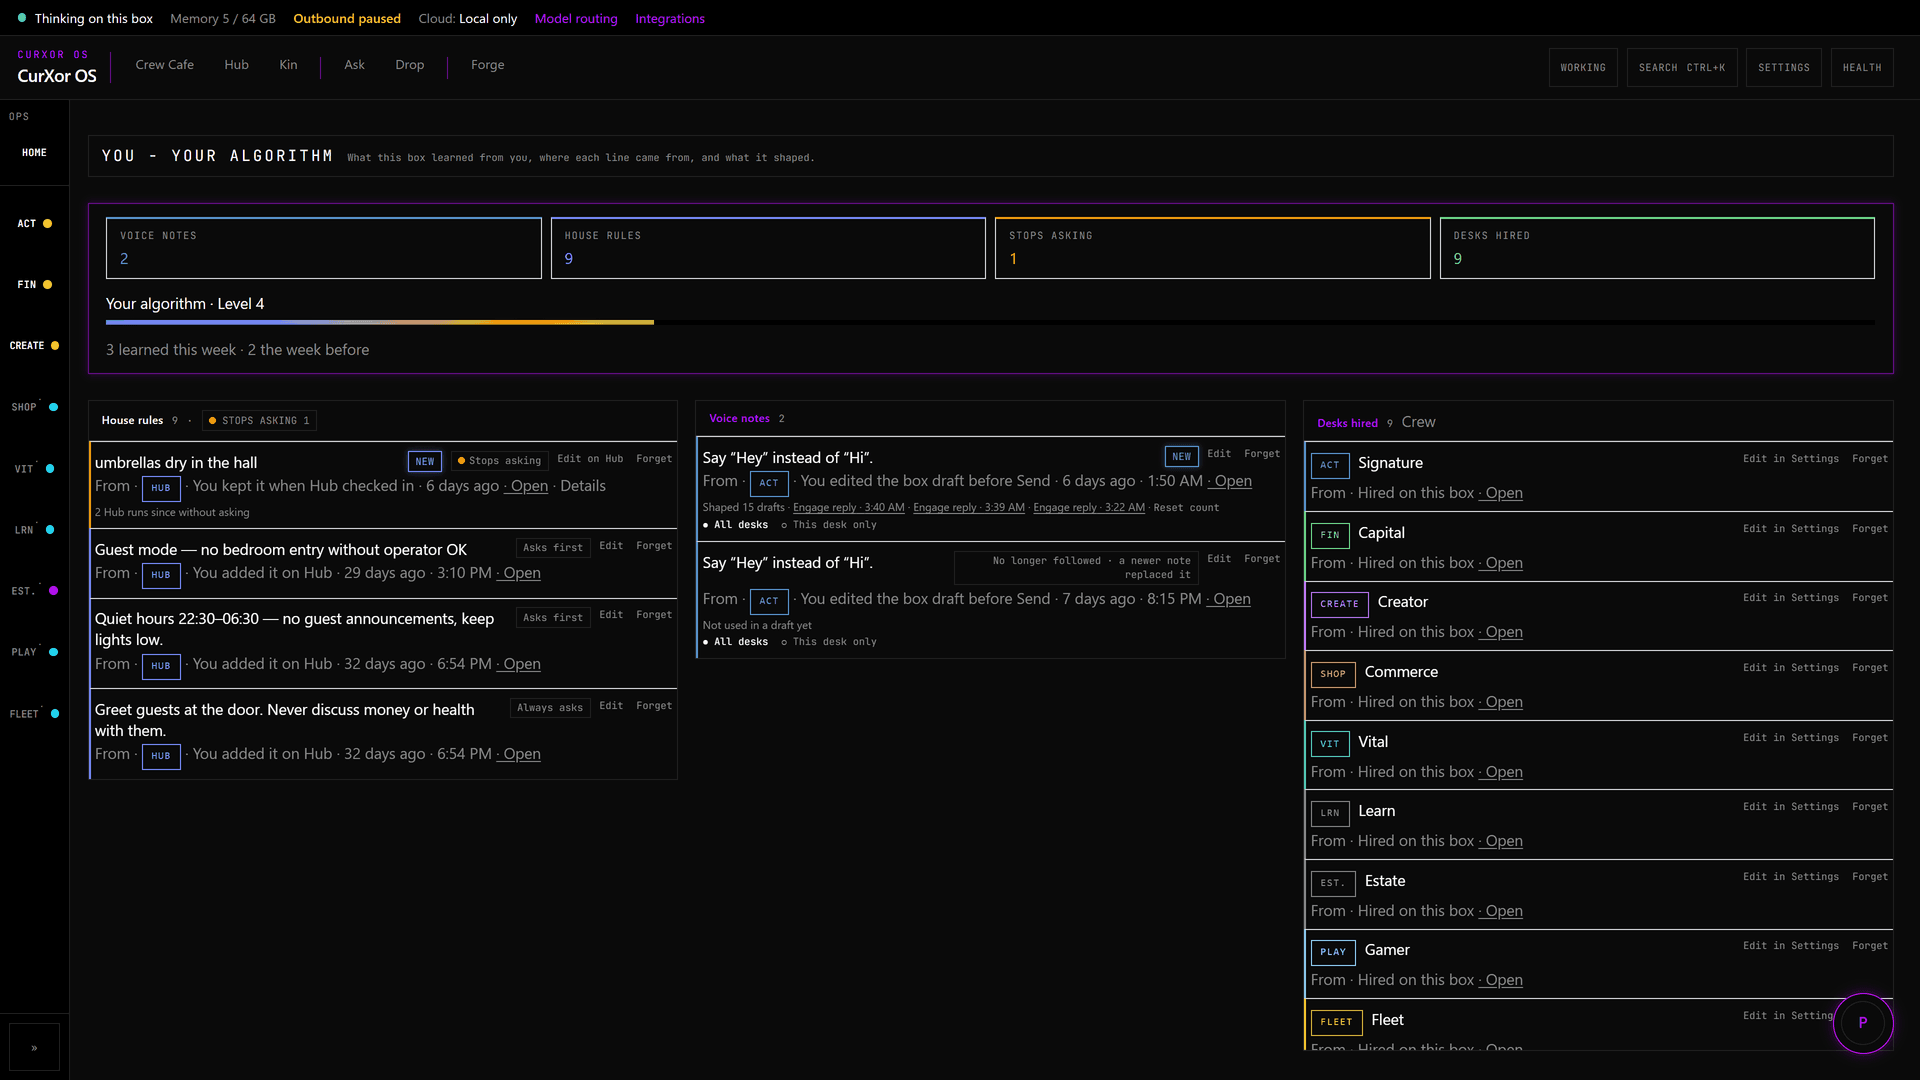Open Engage reply 3:40 AM draft link
The width and height of the screenshot is (1920, 1080).
848,508
